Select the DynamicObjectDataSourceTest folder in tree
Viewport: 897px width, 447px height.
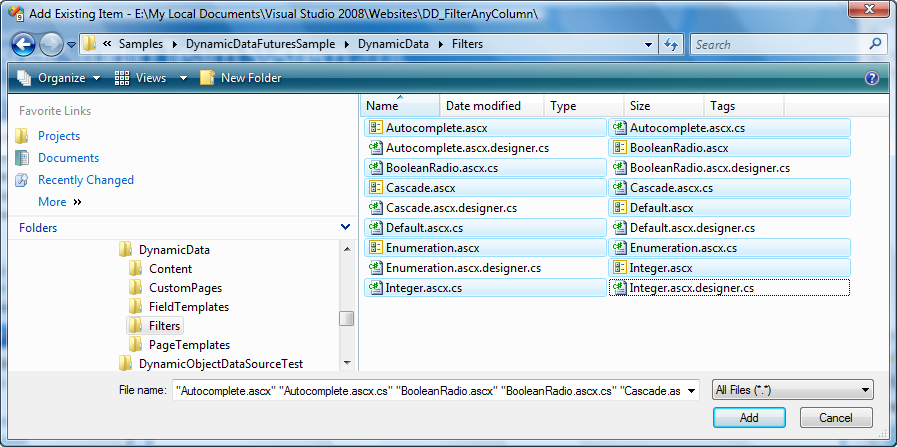(221, 363)
